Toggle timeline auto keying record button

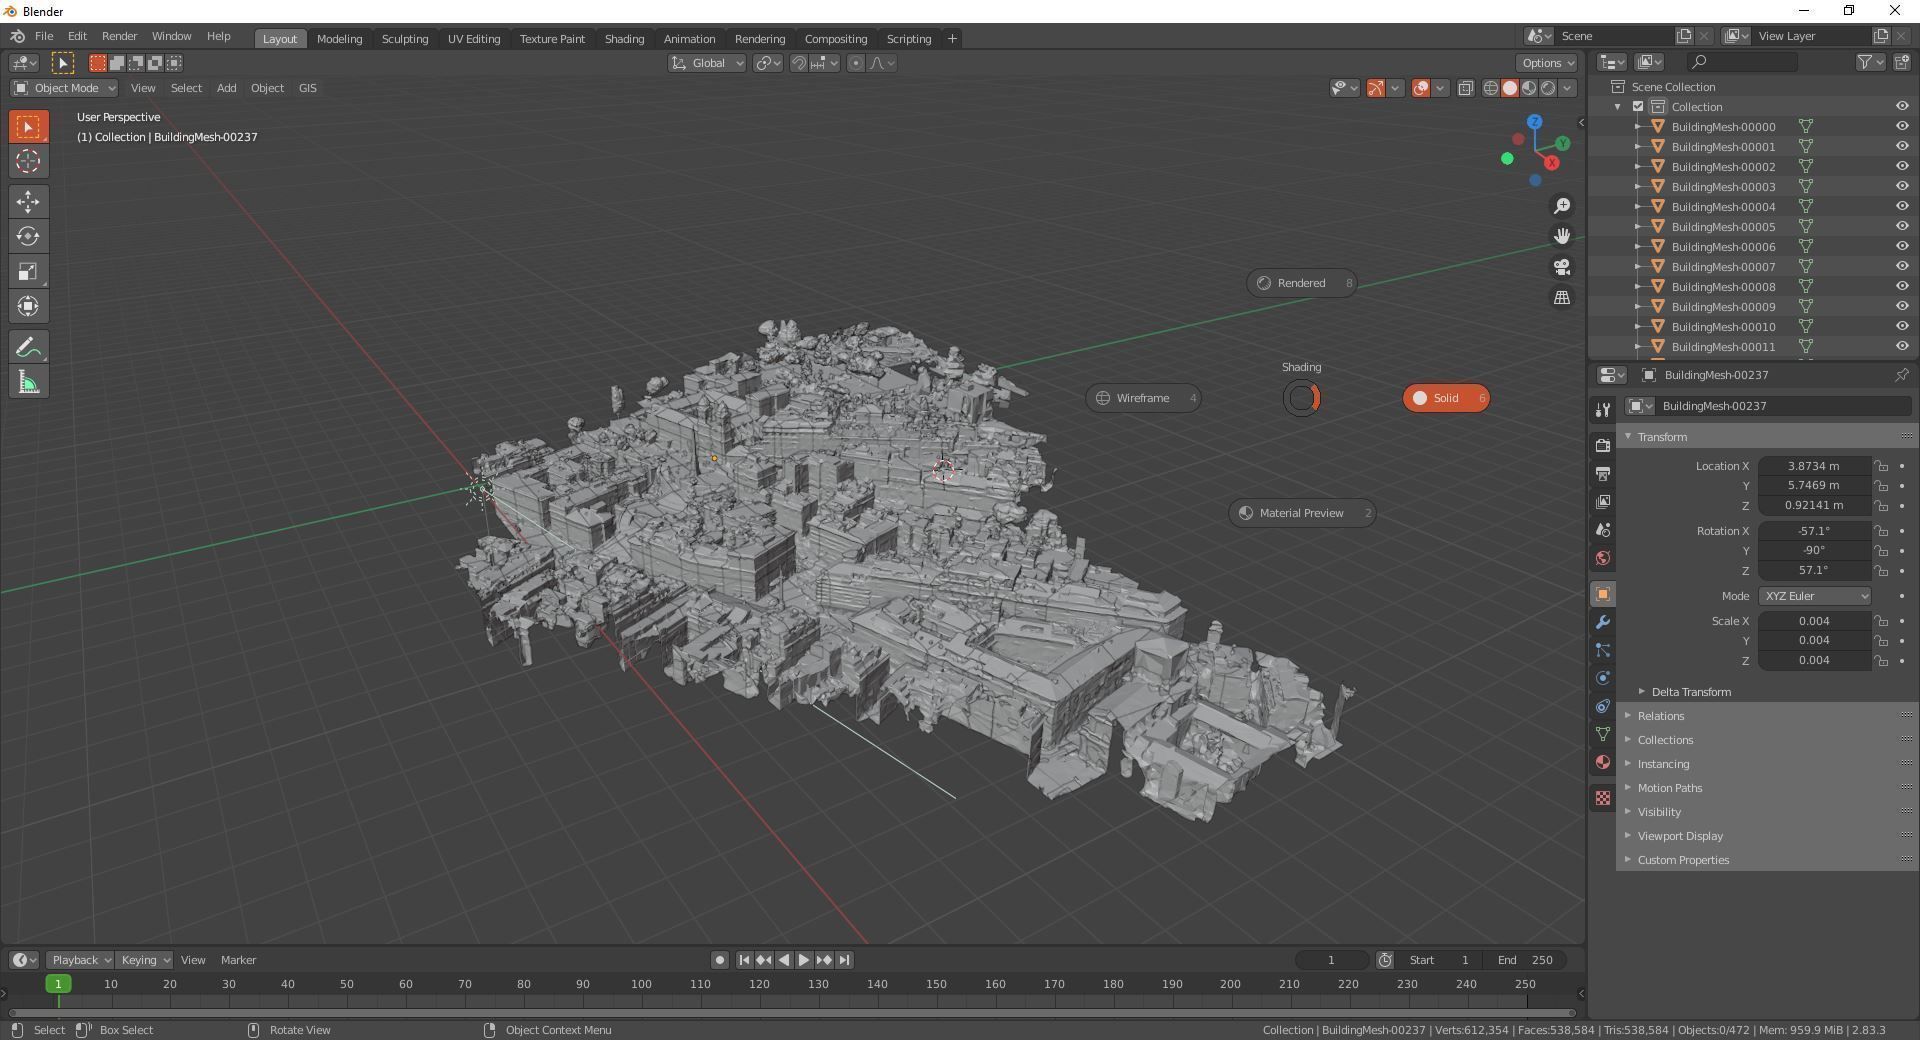tap(719, 960)
